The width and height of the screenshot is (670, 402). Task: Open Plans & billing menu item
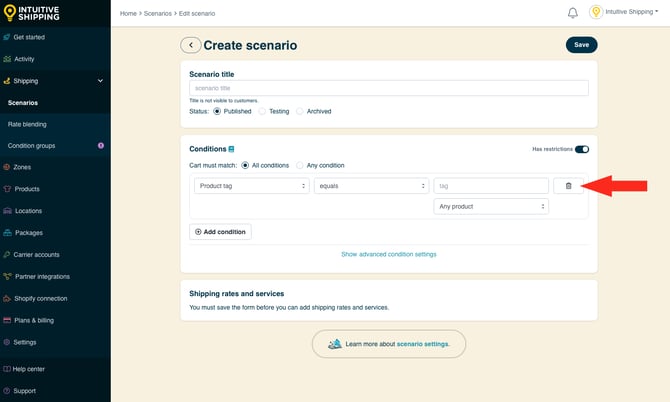point(34,320)
